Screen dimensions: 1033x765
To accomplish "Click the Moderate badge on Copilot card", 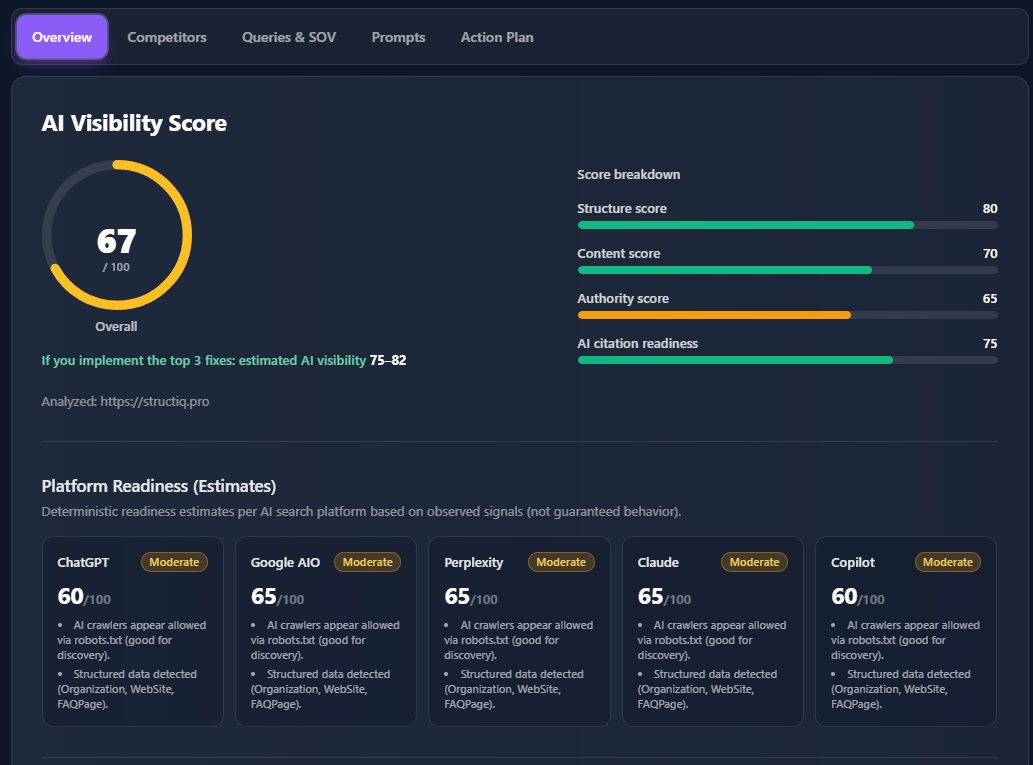I will [x=947, y=562].
